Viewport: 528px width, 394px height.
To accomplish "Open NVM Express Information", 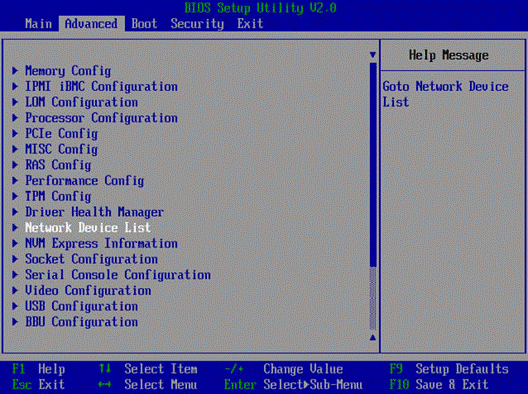I will (101, 243).
